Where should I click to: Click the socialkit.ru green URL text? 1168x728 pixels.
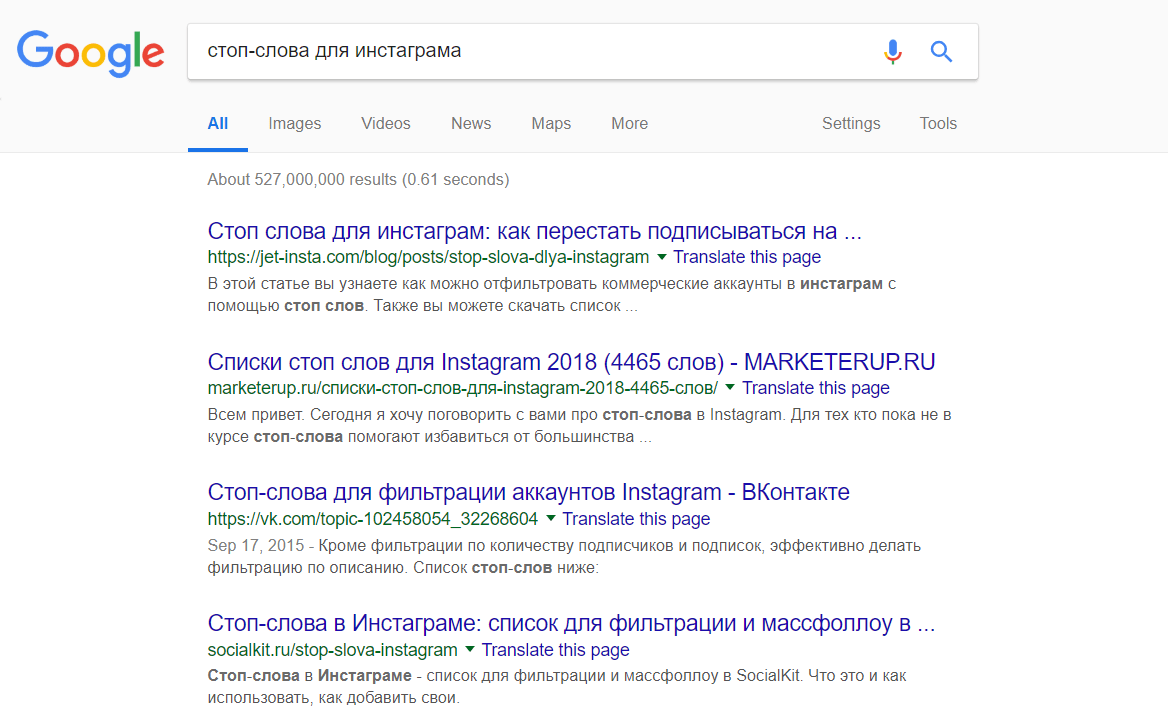[332, 650]
